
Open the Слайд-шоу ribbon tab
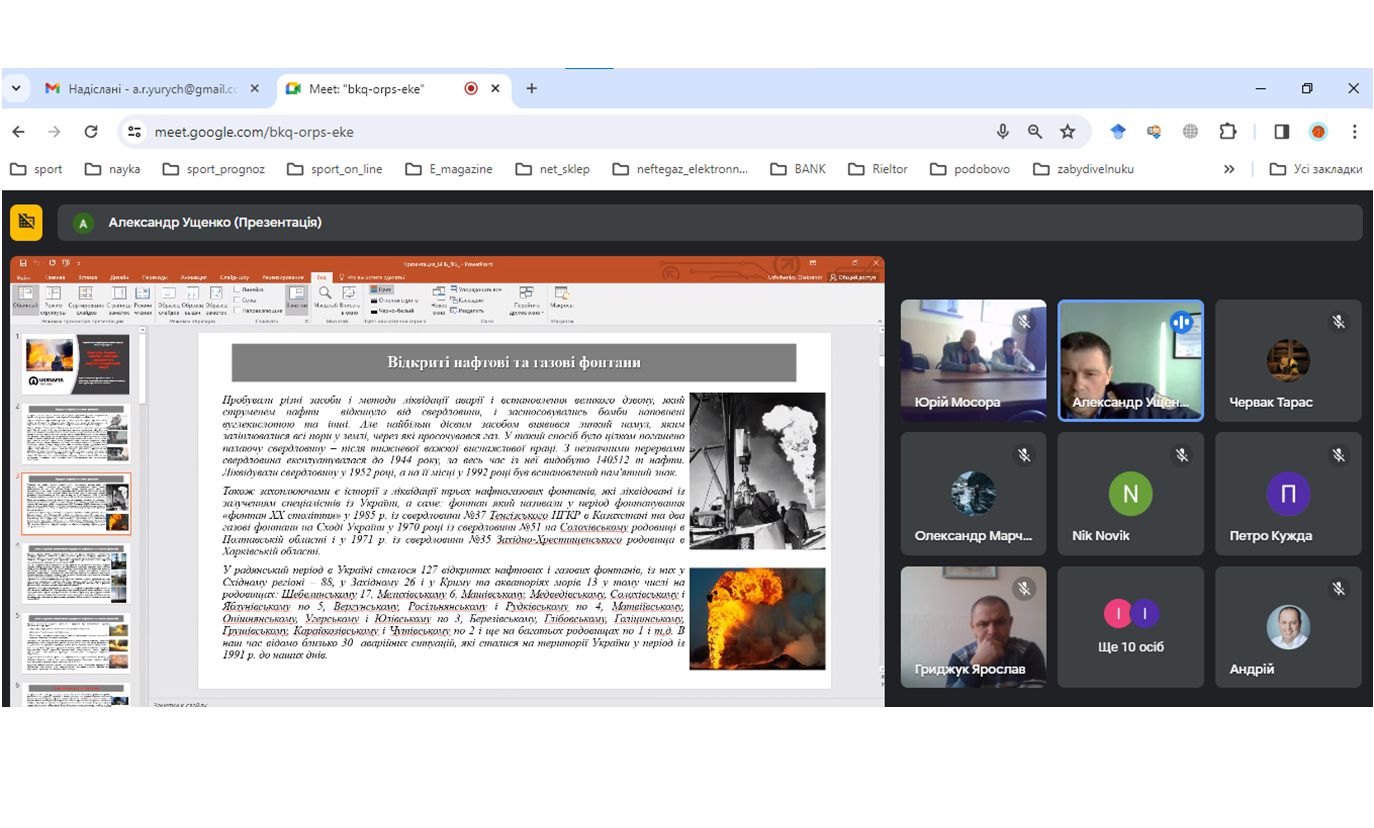coord(235,277)
